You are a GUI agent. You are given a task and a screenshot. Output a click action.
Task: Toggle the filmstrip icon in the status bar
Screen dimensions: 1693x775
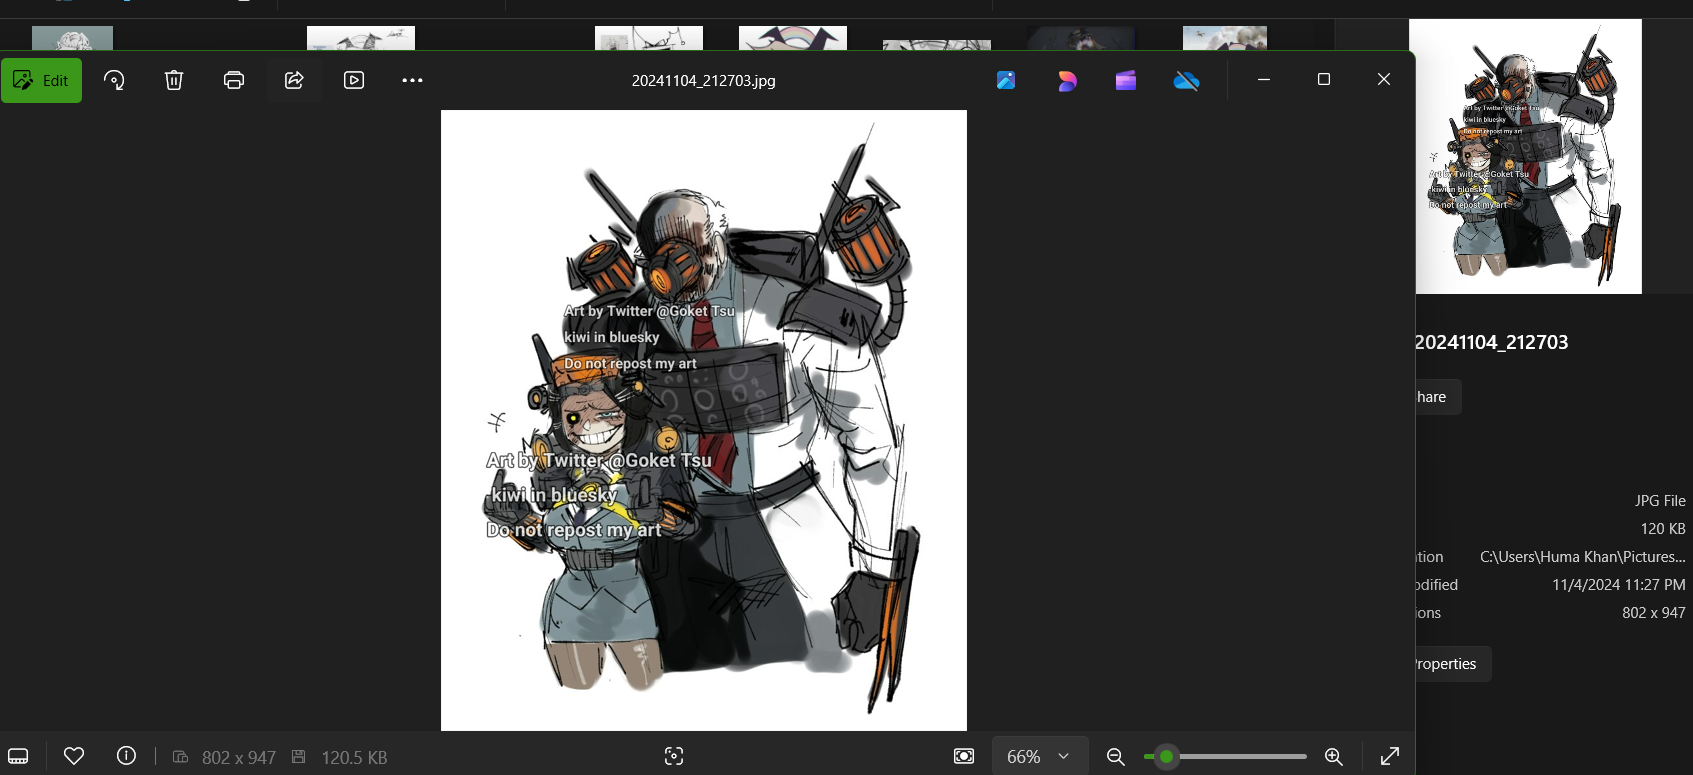pos(18,756)
